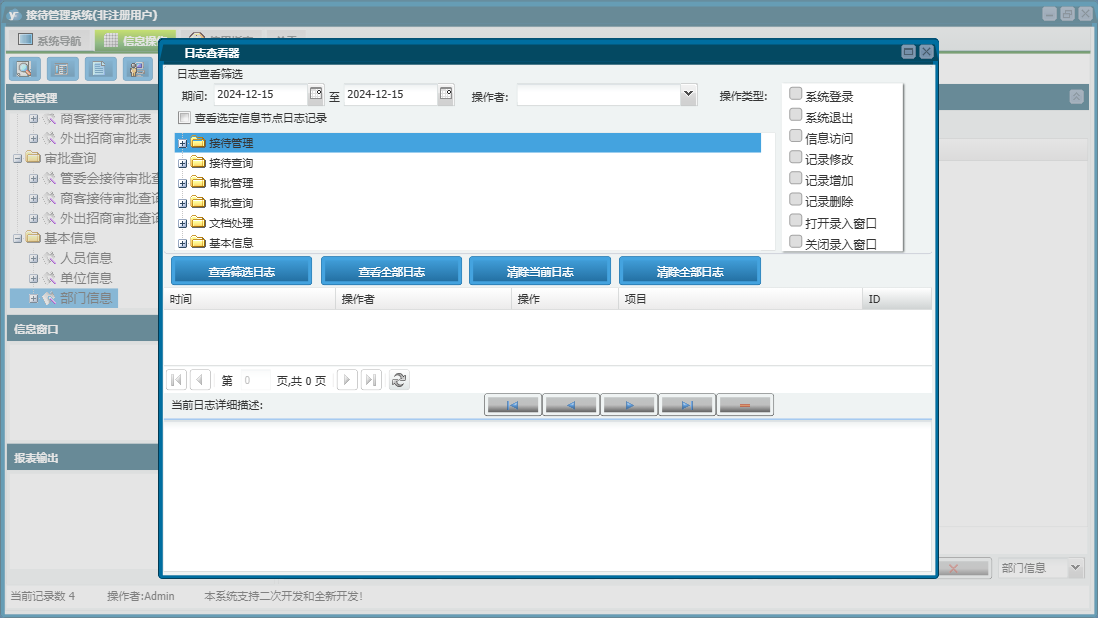This screenshot has height=618, width=1098.
Task: Click the 接待管理 folder icon
Action: (x=198, y=143)
